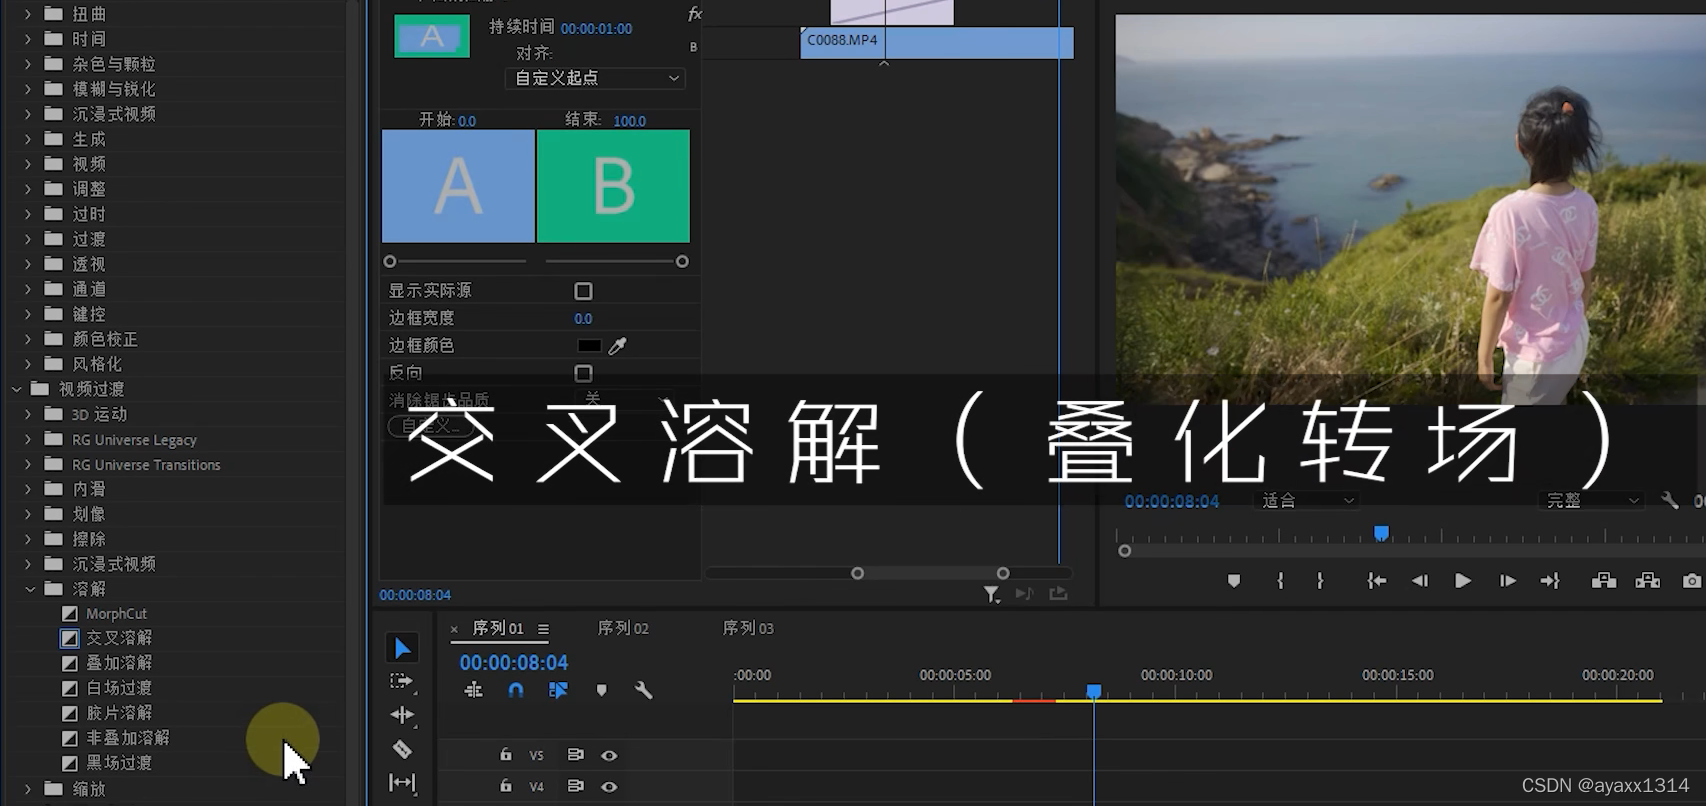
Task: Open 序列 01 panel menu
Action: [x=543, y=629]
